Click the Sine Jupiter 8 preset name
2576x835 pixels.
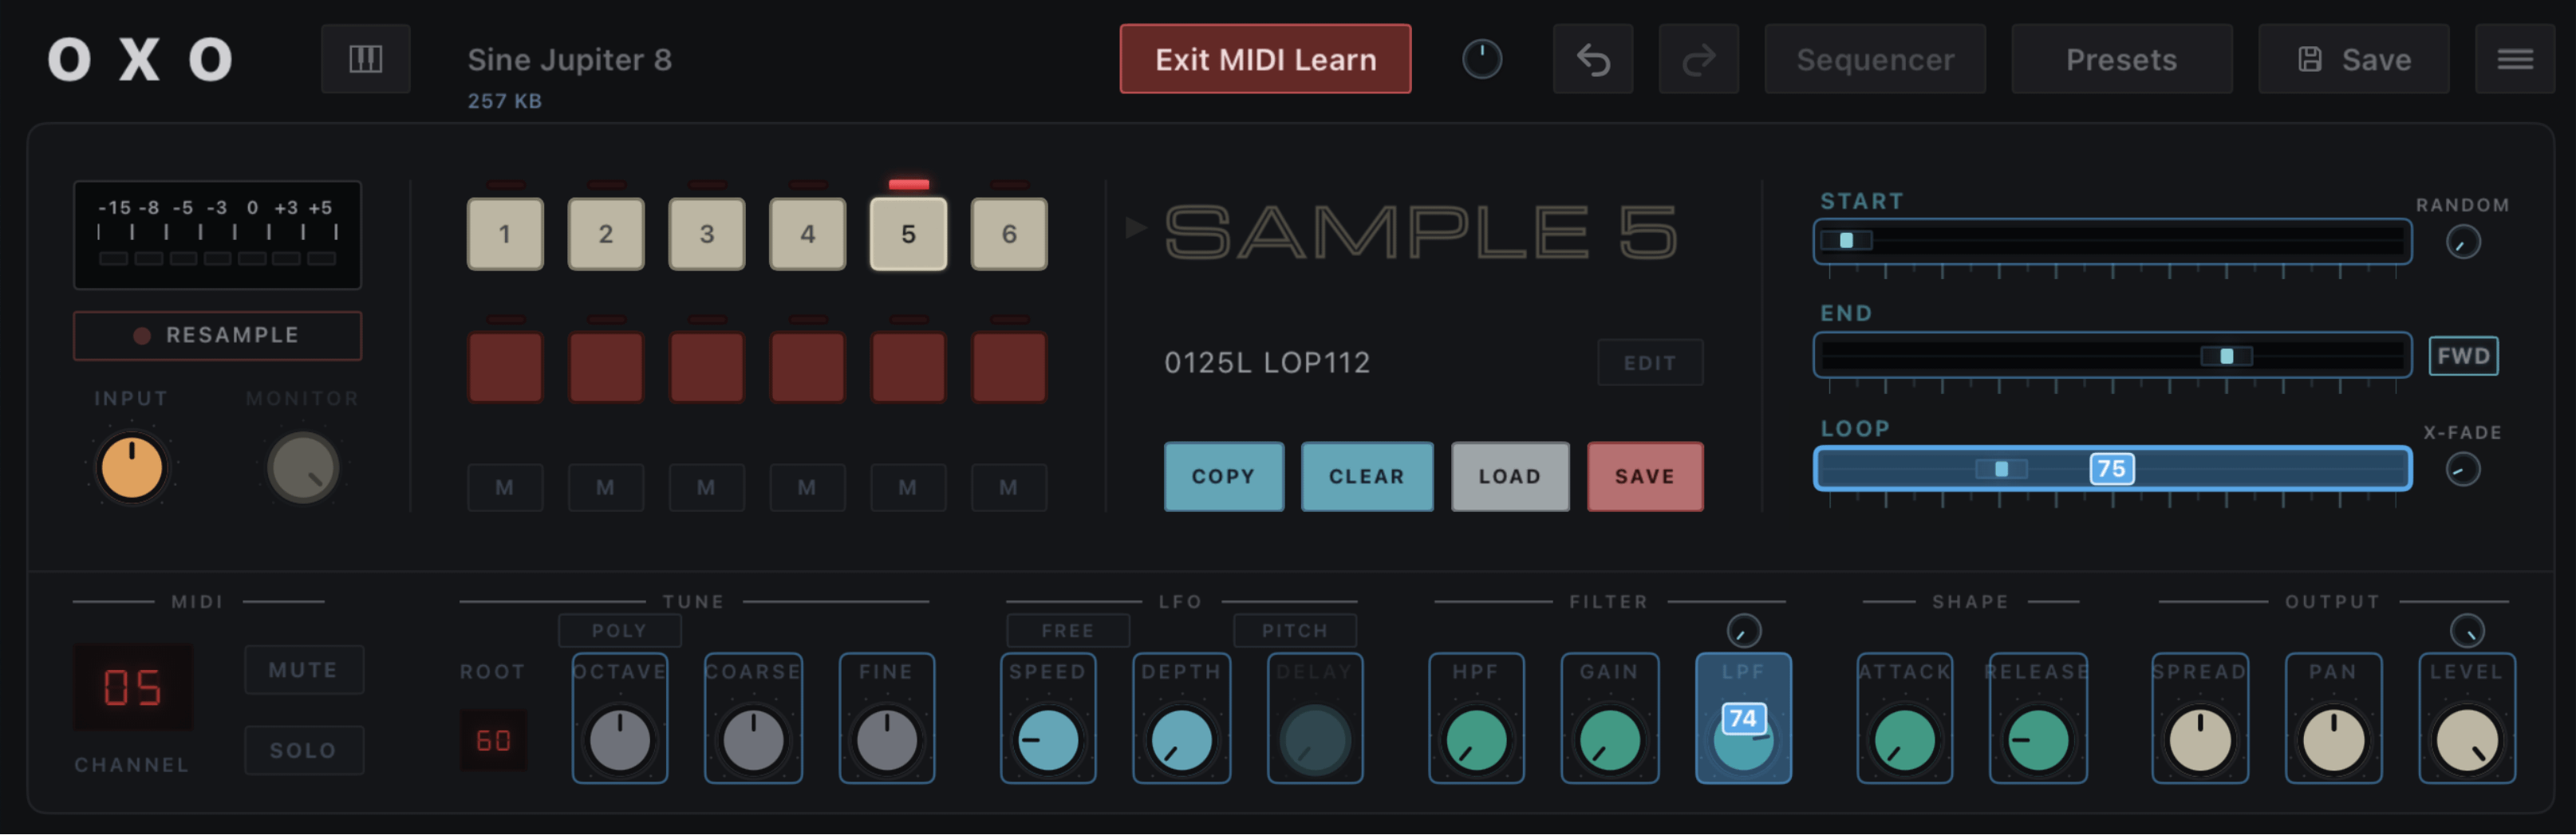pyautogui.click(x=570, y=60)
